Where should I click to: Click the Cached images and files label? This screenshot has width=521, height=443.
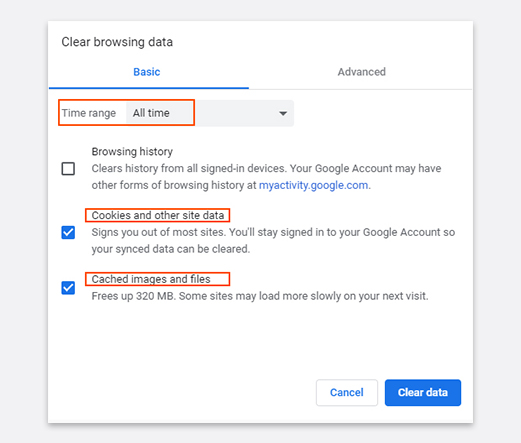[151, 279]
